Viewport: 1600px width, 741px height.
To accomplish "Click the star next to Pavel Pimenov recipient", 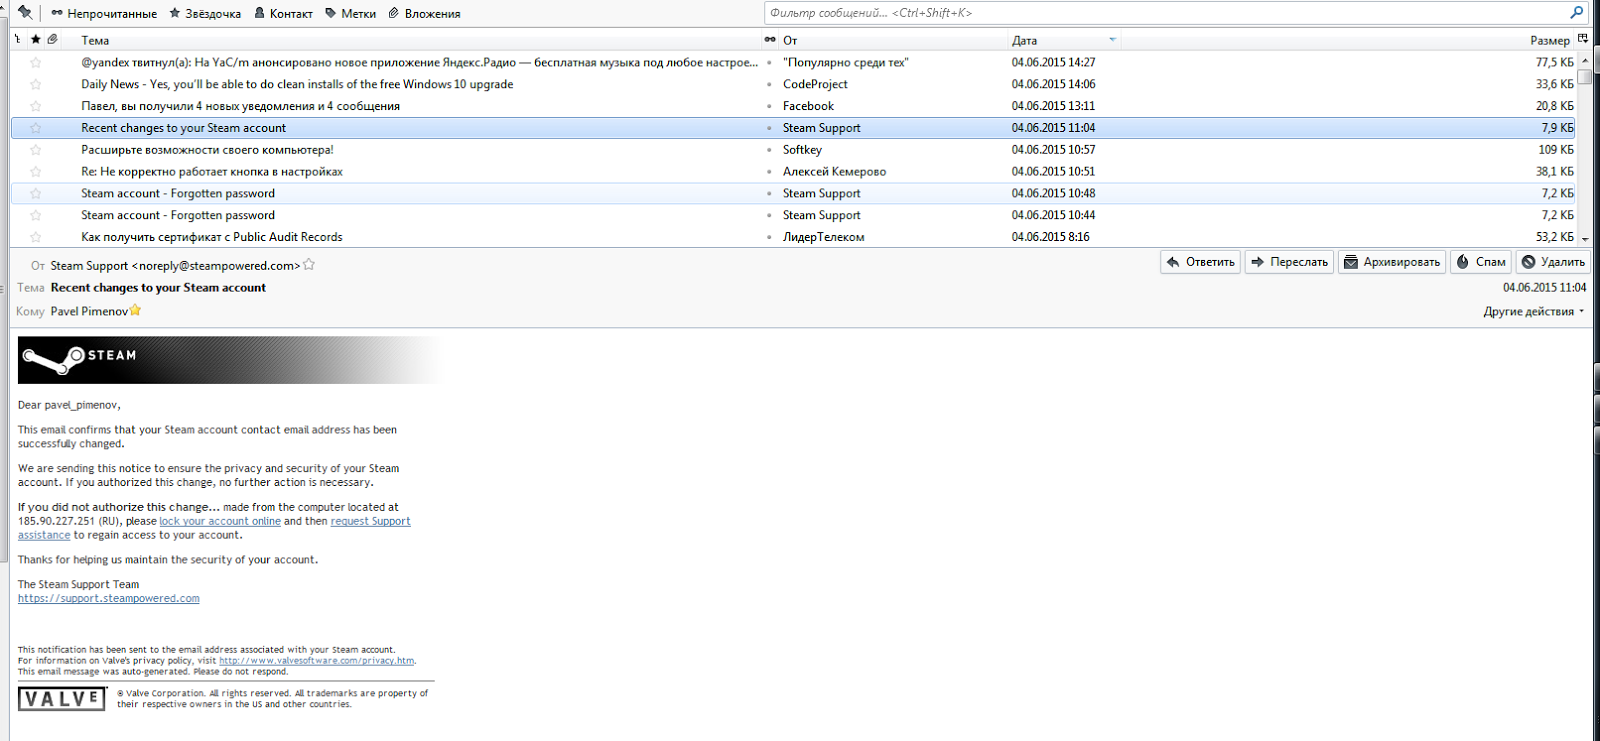I will point(136,311).
